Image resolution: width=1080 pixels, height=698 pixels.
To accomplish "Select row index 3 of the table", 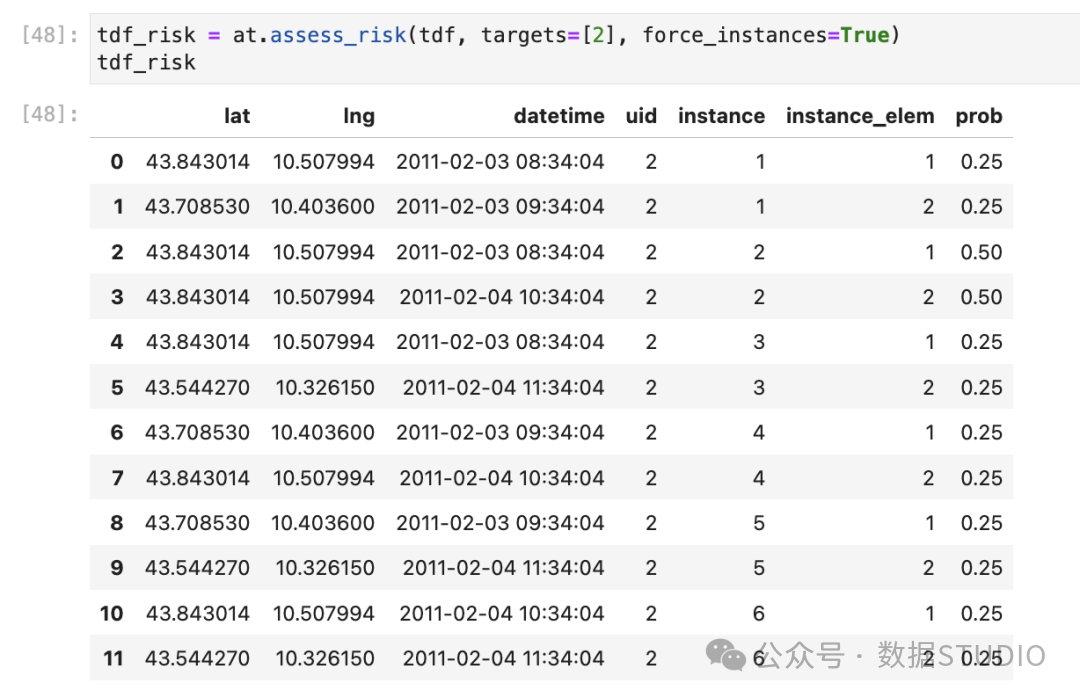I will click(117, 297).
